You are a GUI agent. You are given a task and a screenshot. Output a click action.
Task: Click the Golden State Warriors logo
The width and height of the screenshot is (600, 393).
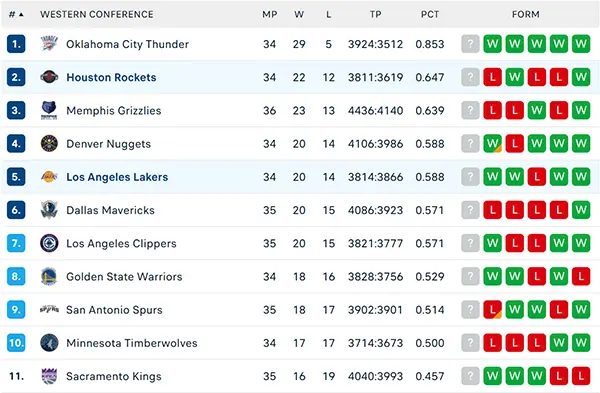click(49, 276)
